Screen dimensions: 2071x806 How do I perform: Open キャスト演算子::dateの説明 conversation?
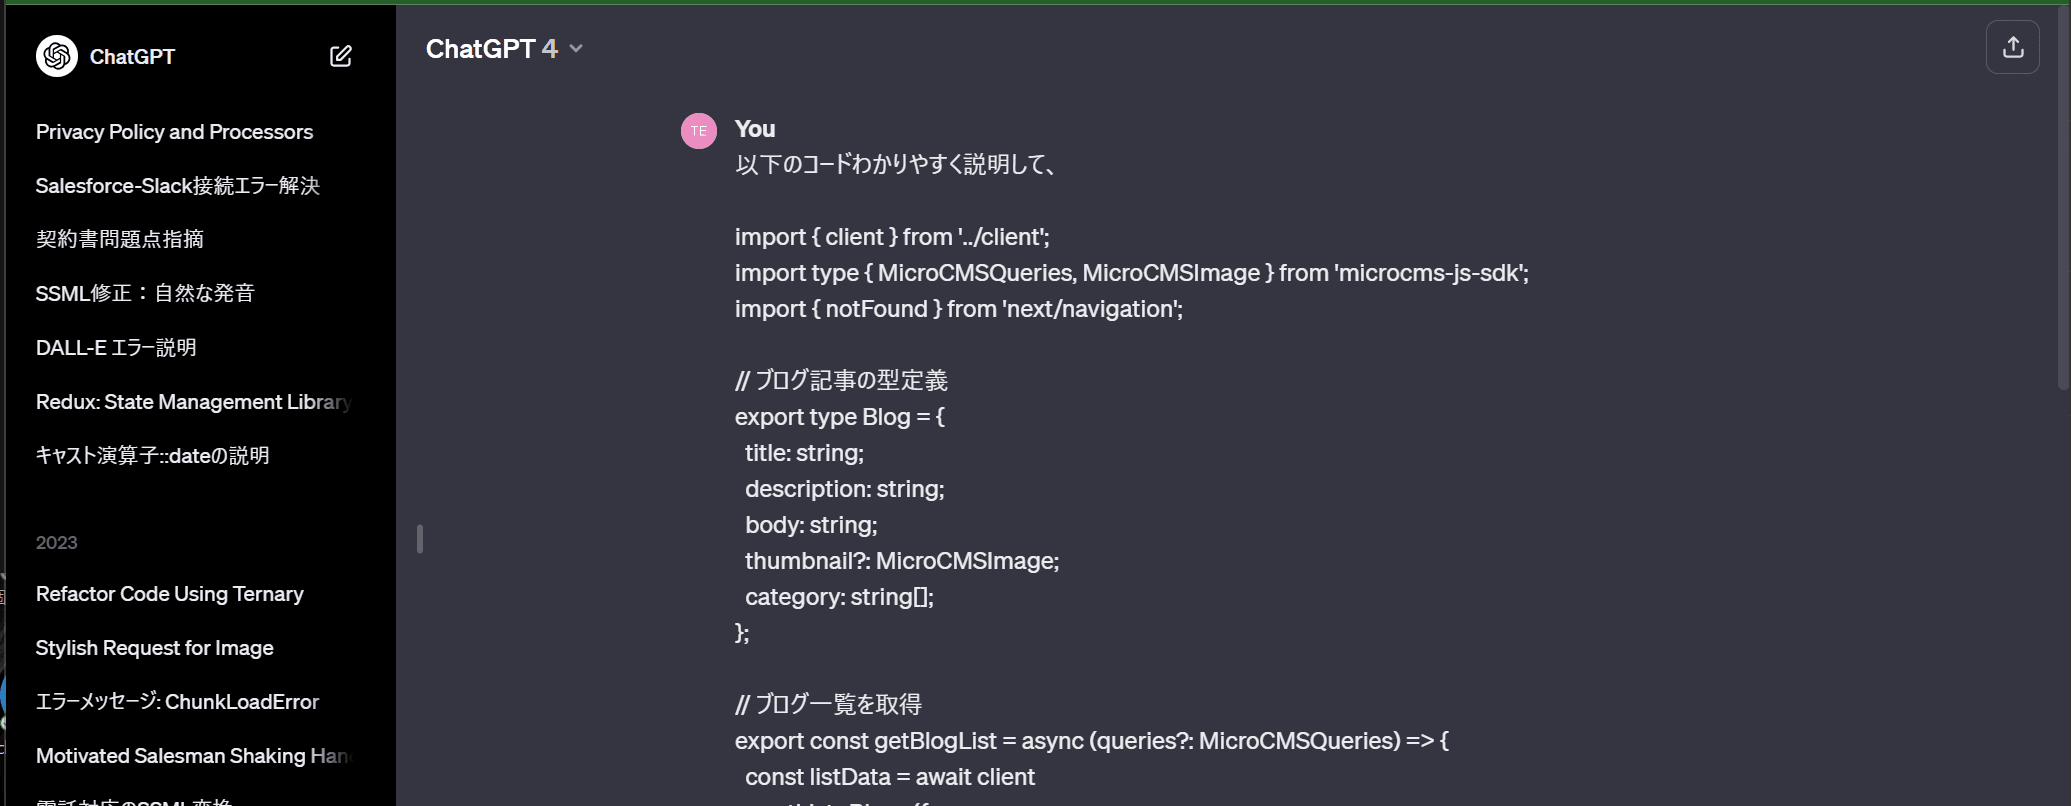tap(152, 456)
